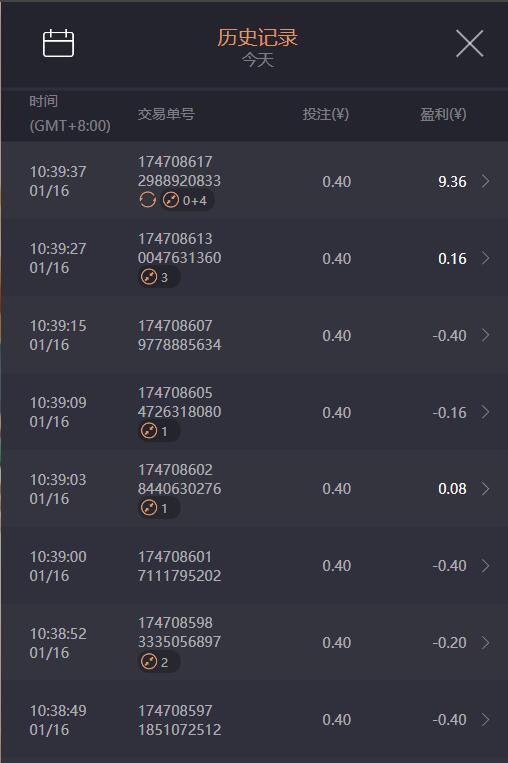Screen dimensions: 508x763
Task: Close the 历史记录 panel with X
Action: tap(470, 43)
